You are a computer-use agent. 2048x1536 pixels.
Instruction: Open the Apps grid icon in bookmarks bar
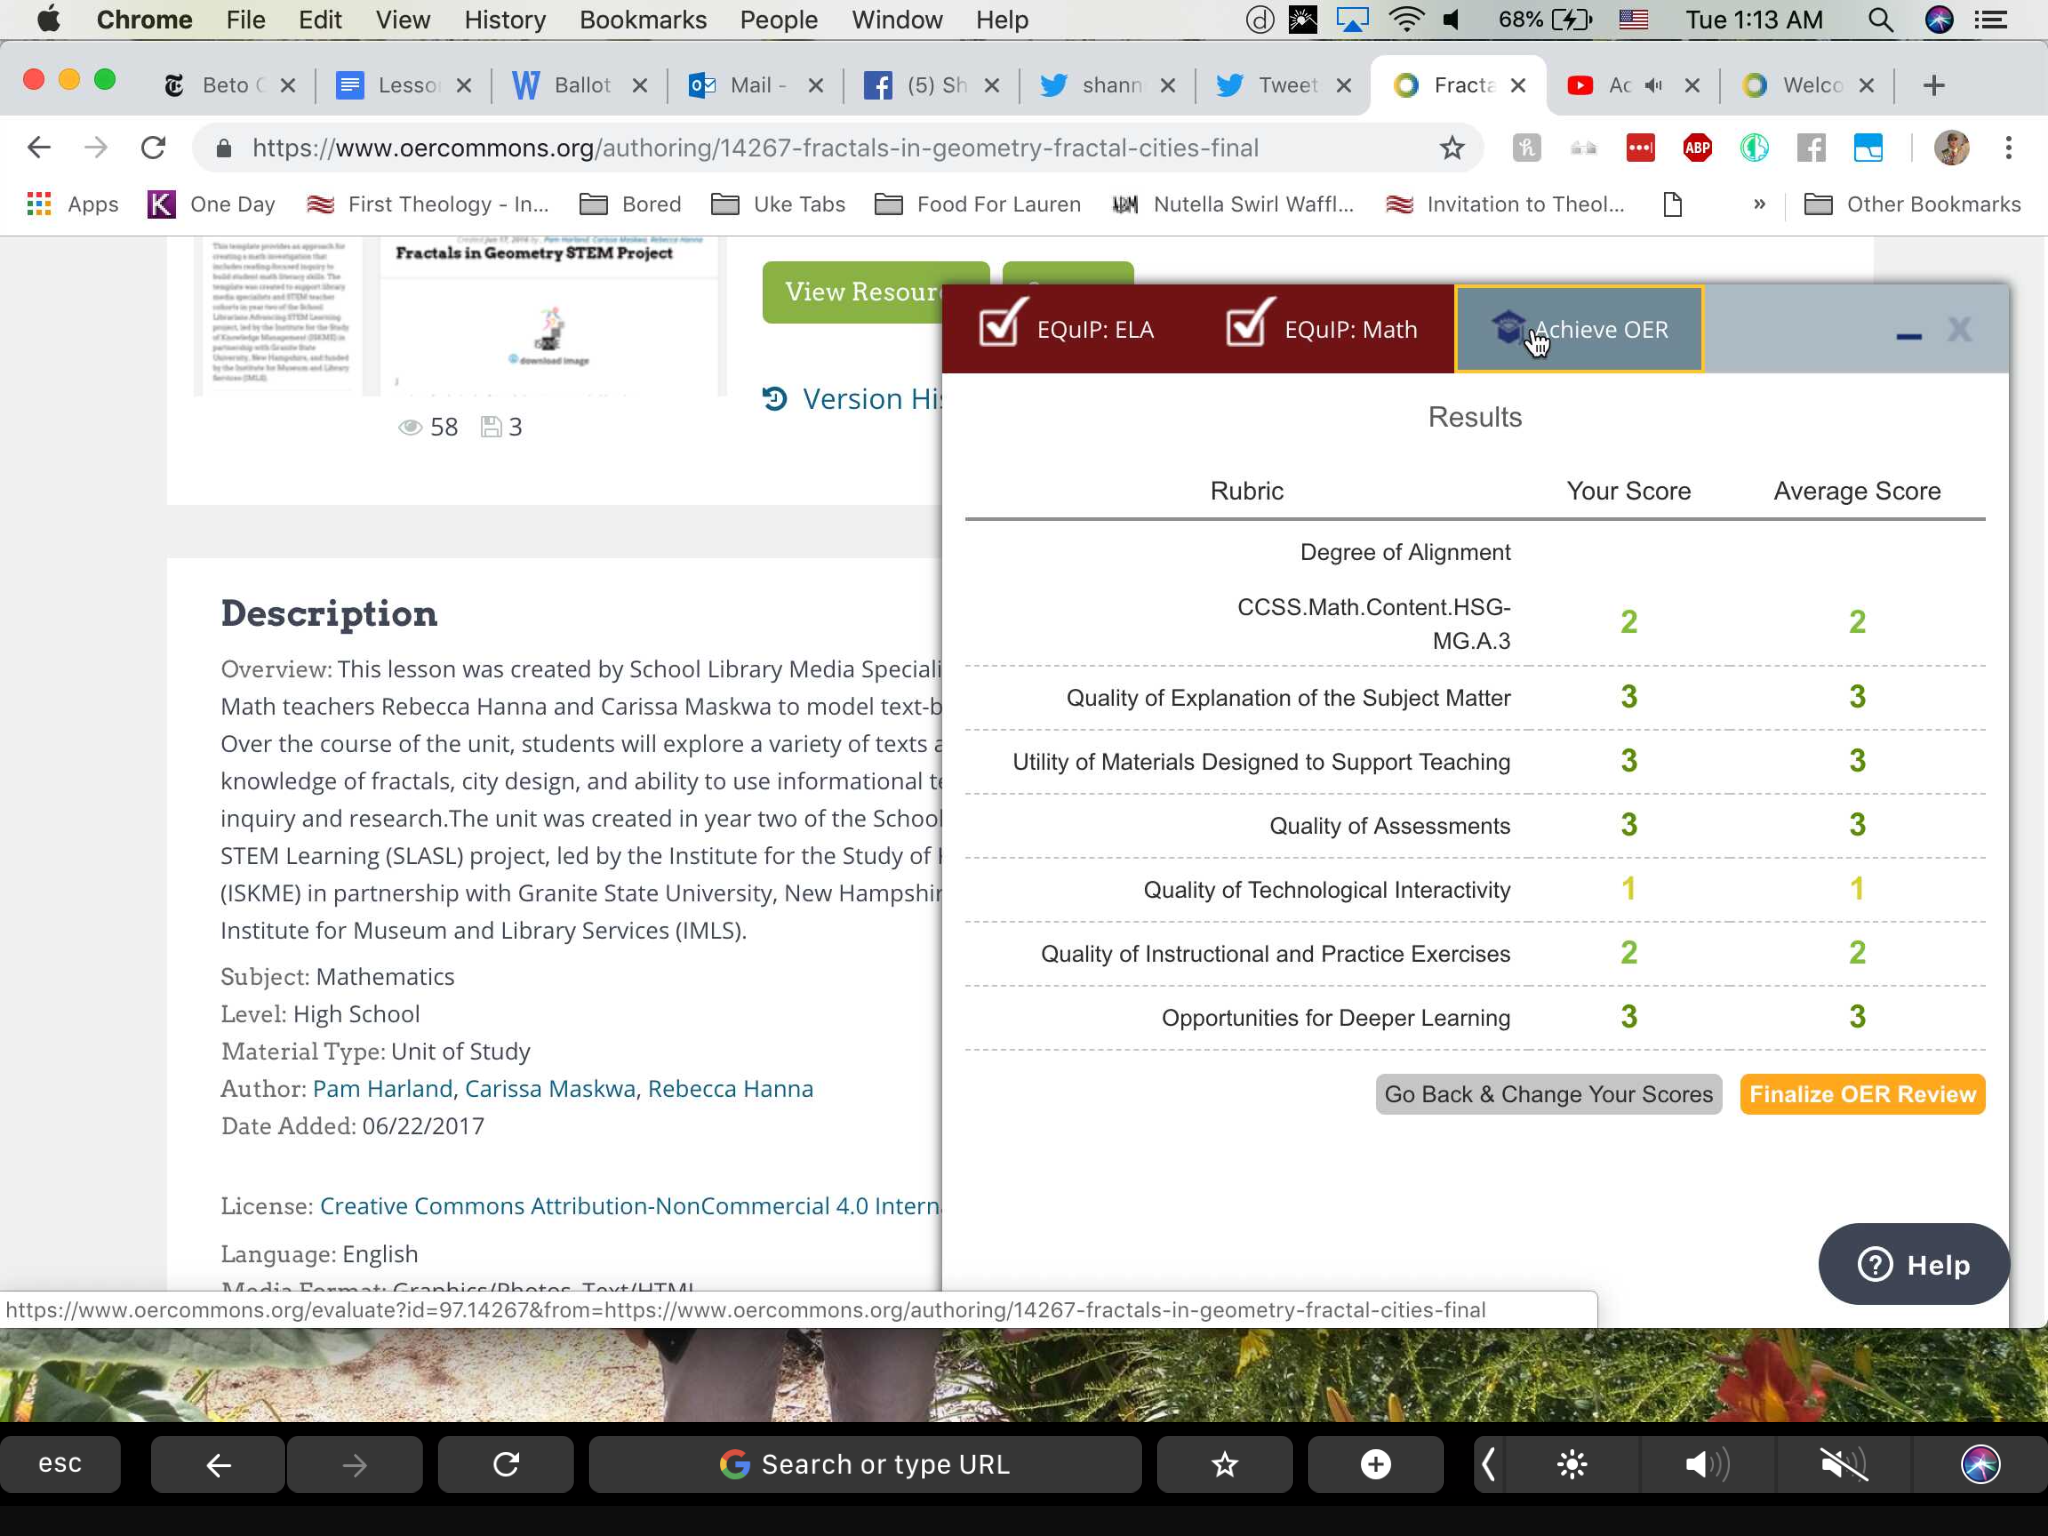(x=39, y=204)
